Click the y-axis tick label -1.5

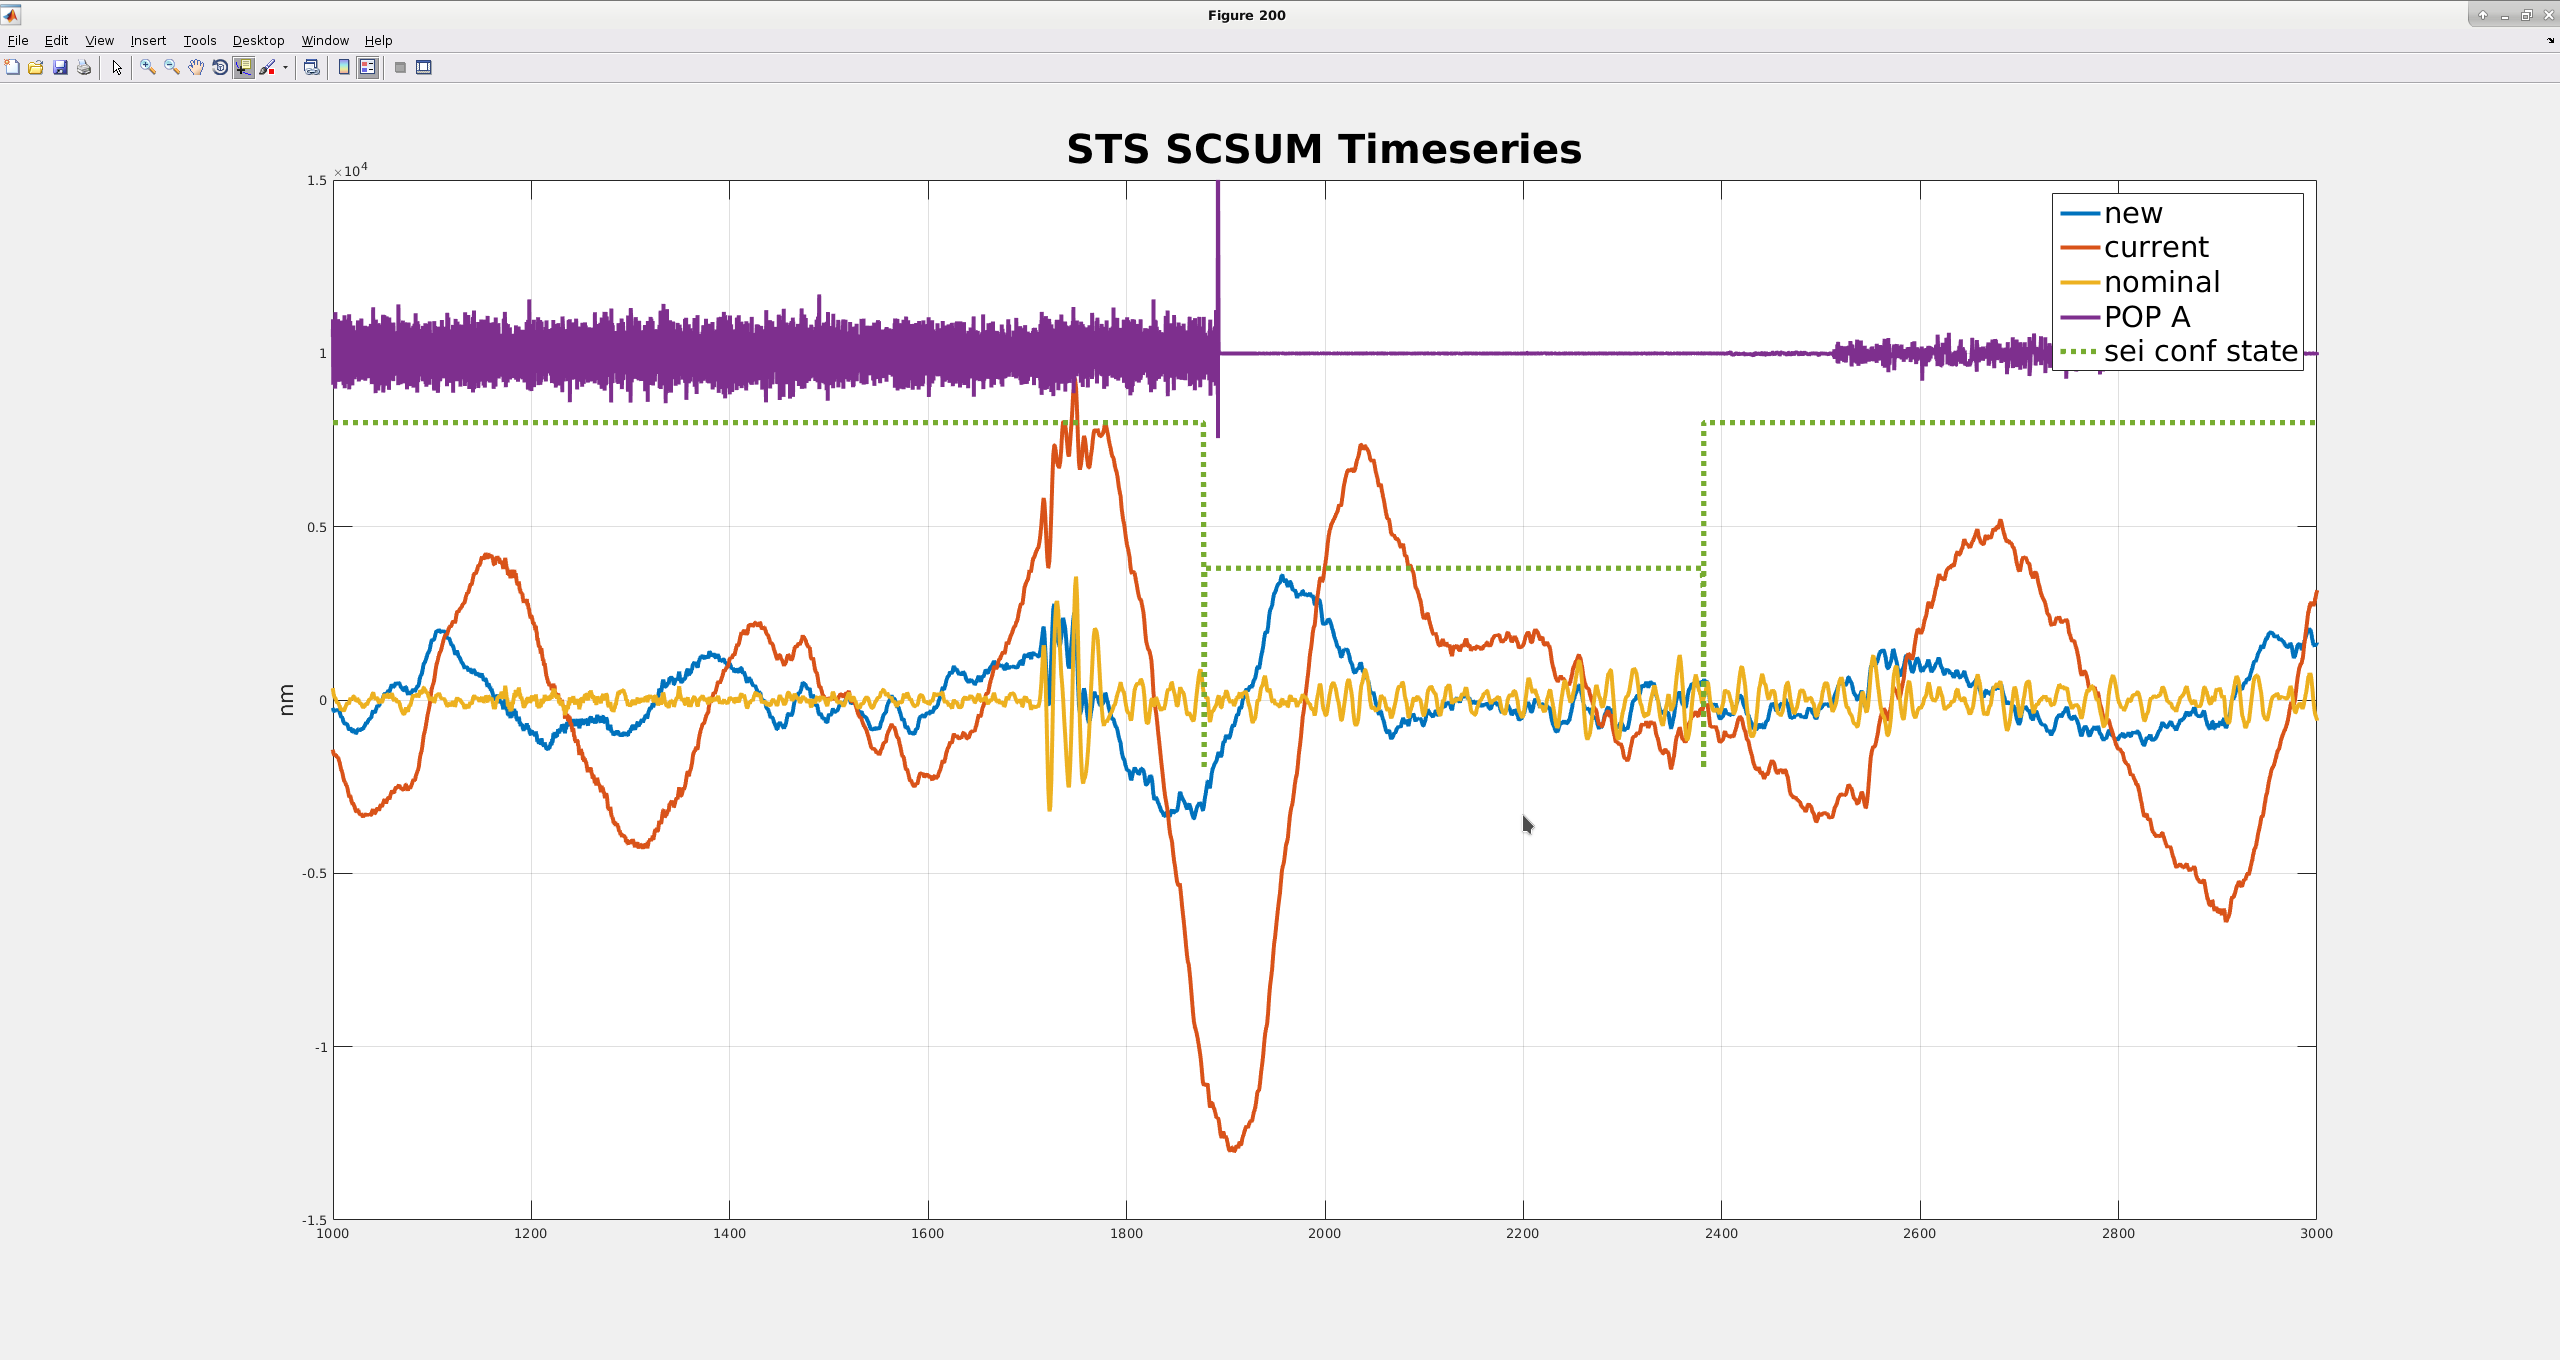click(314, 1220)
